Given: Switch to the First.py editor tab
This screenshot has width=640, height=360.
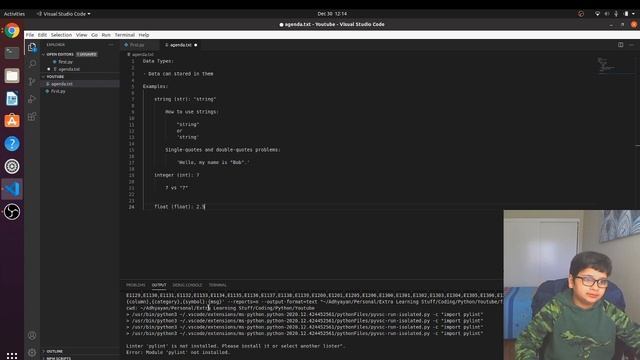Looking at the screenshot, I should click(138, 45).
